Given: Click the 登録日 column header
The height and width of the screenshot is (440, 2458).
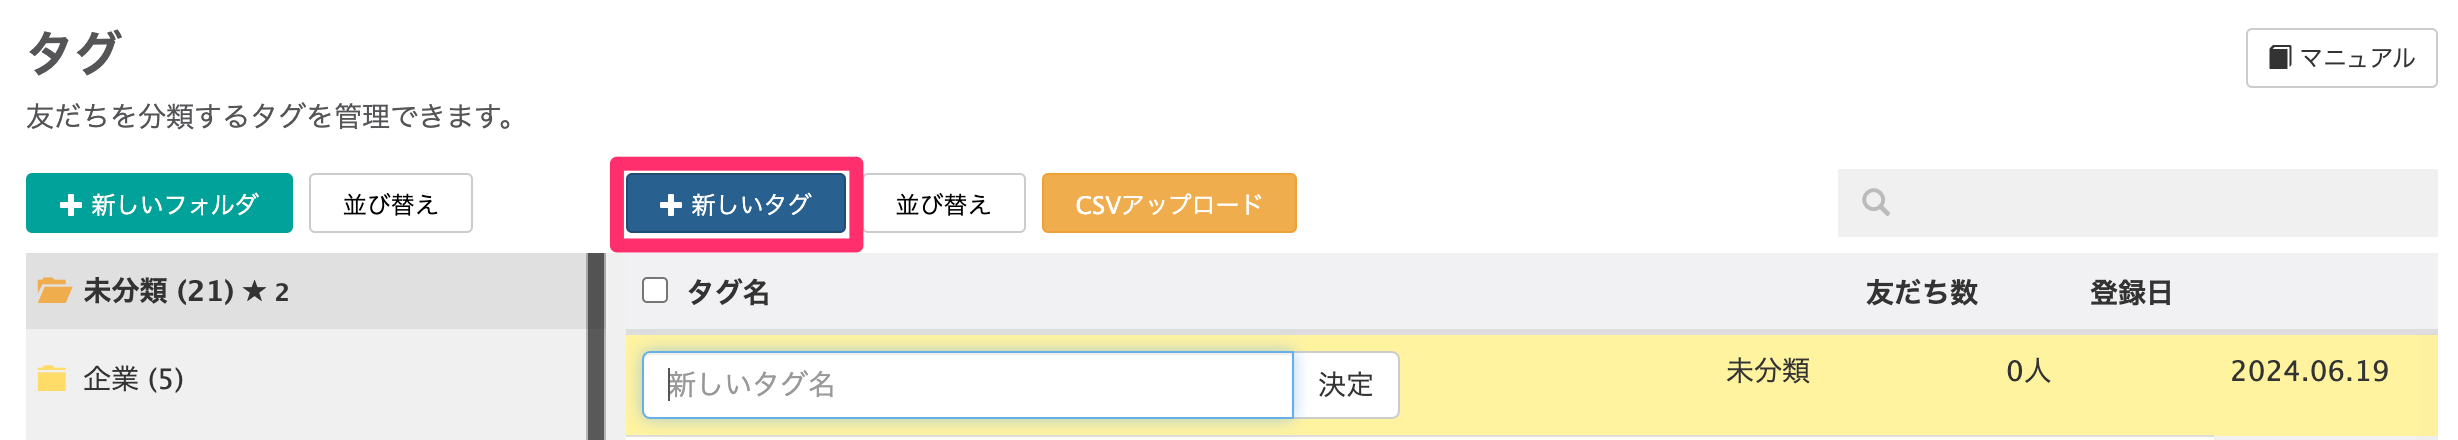Looking at the screenshot, I should [x=2130, y=293].
